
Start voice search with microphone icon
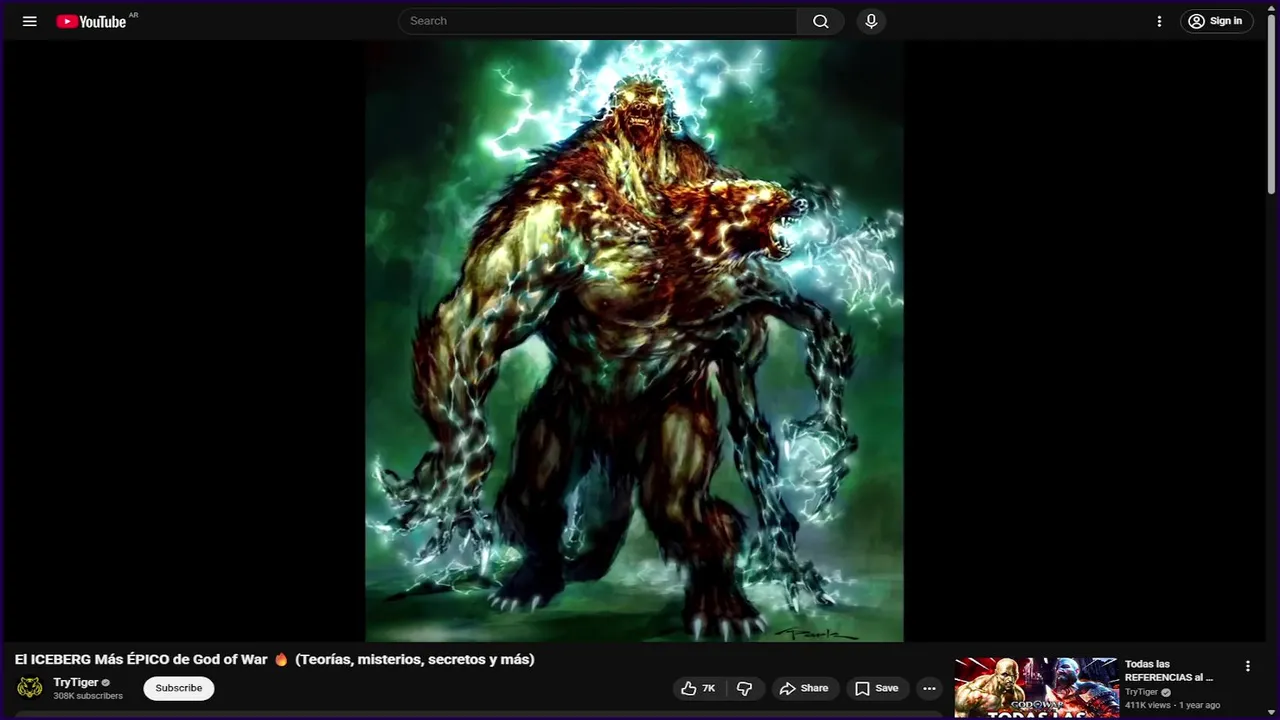(871, 21)
